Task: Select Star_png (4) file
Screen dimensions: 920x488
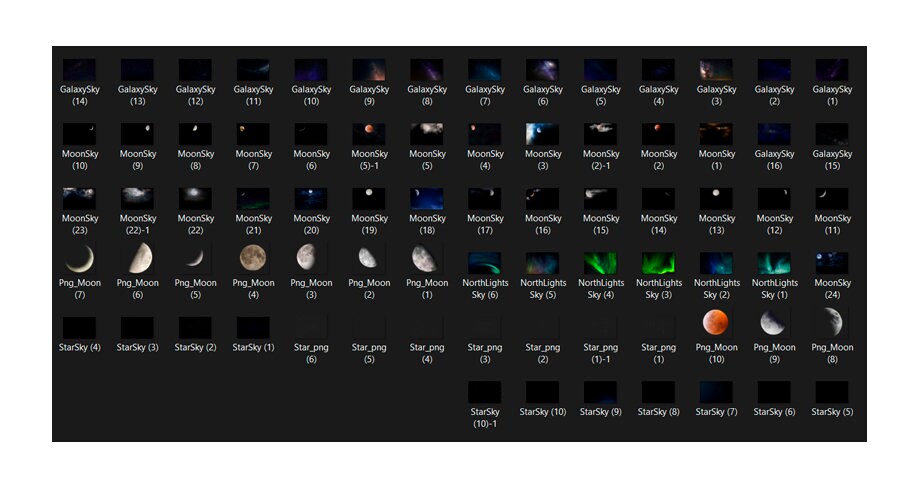Action: tap(427, 328)
